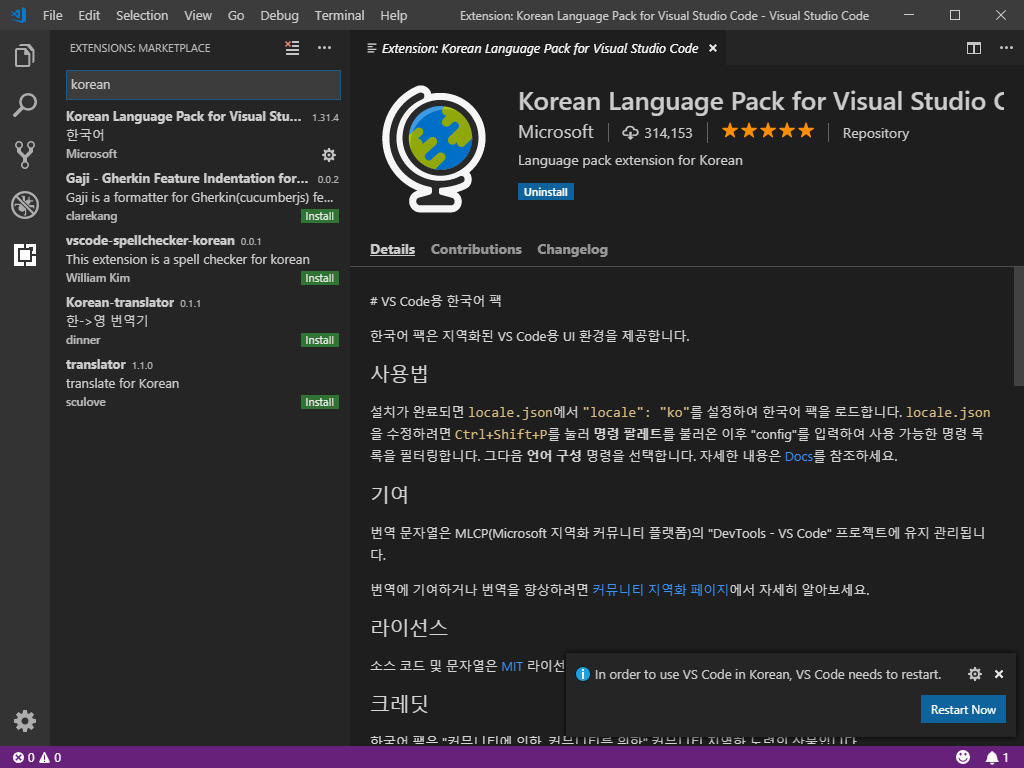1024x768 pixels.
Task: Close the Korean Language Pack extension tab
Action: (x=713, y=48)
